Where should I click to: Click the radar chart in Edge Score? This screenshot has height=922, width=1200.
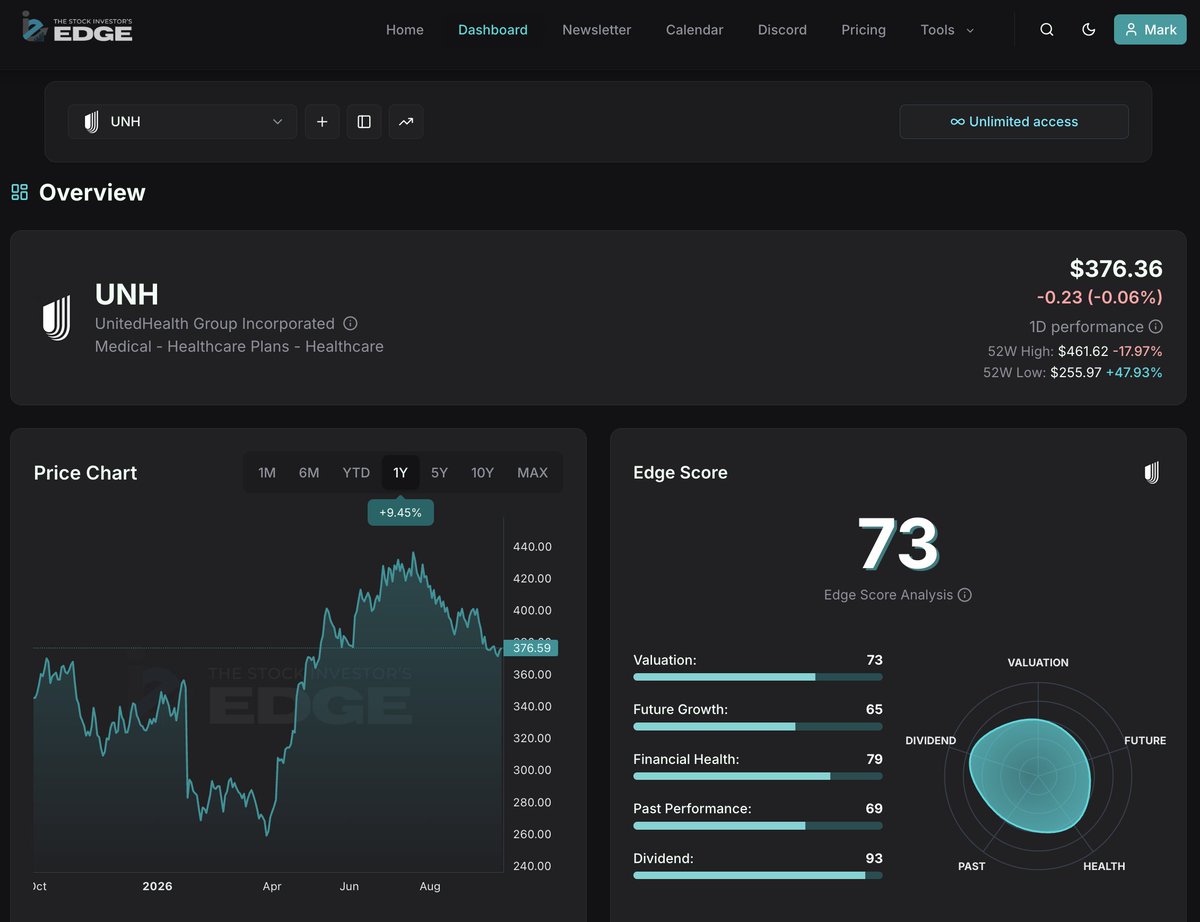[1038, 775]
